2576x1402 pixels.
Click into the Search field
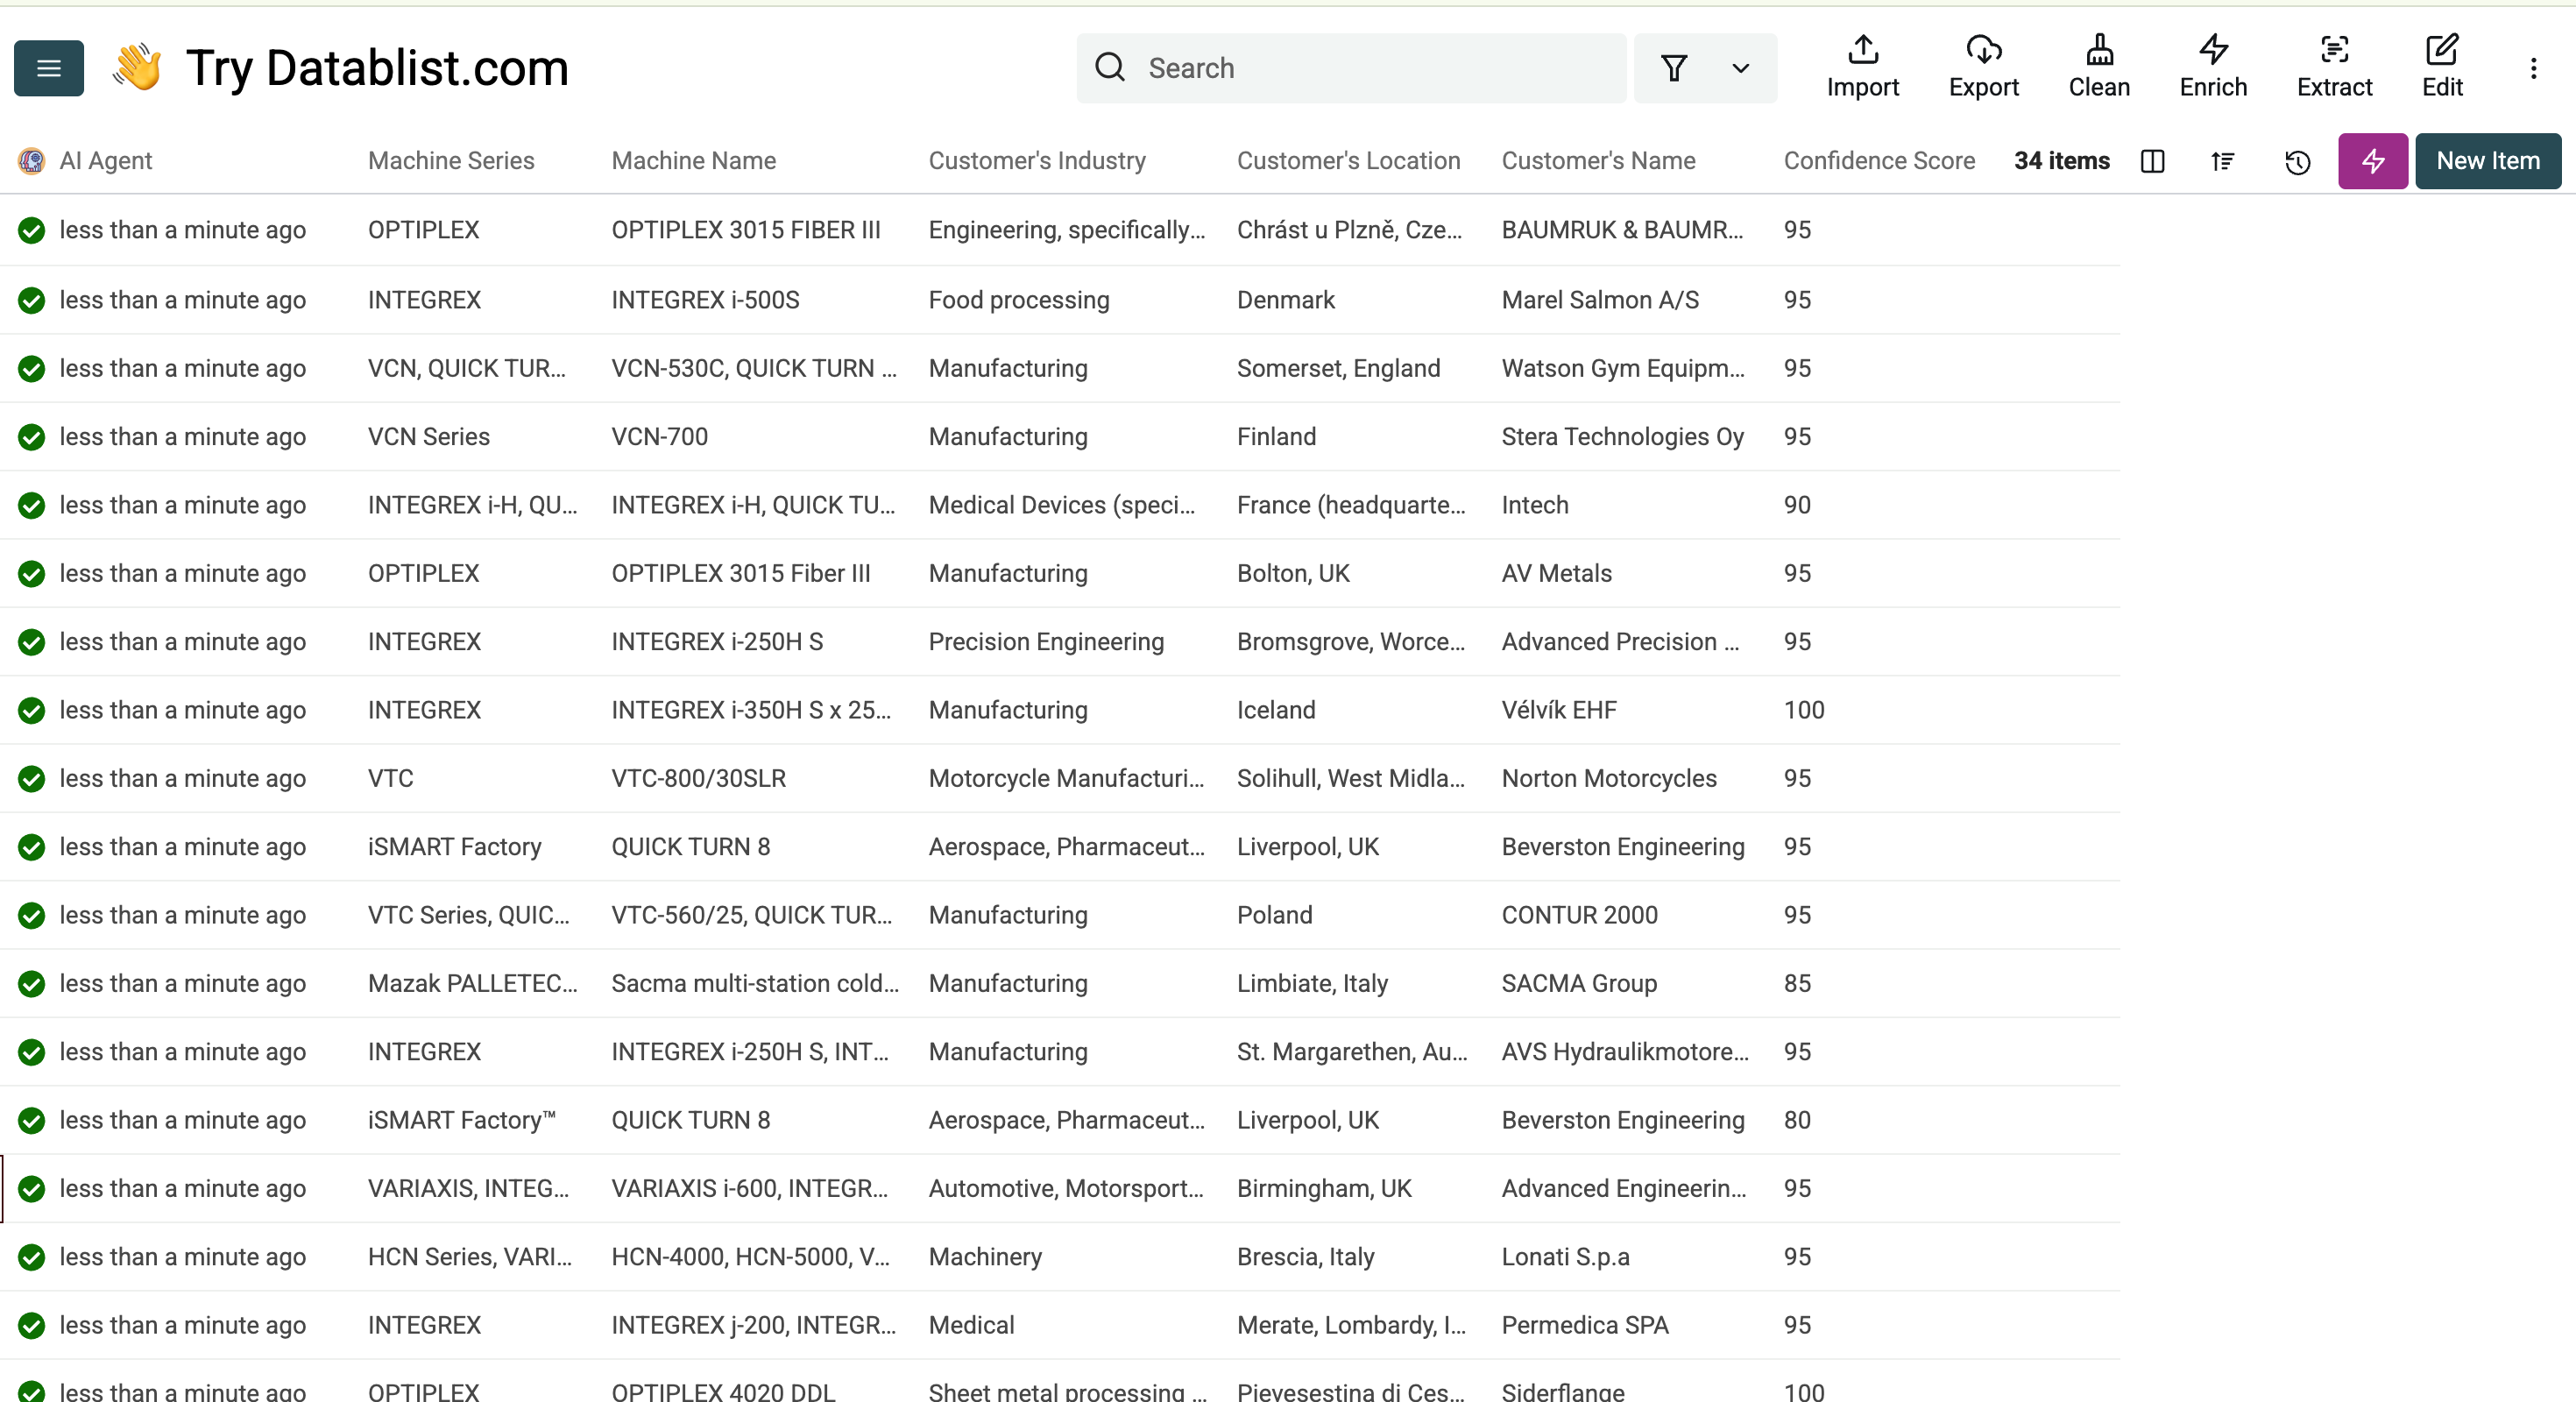point(1351,68)
